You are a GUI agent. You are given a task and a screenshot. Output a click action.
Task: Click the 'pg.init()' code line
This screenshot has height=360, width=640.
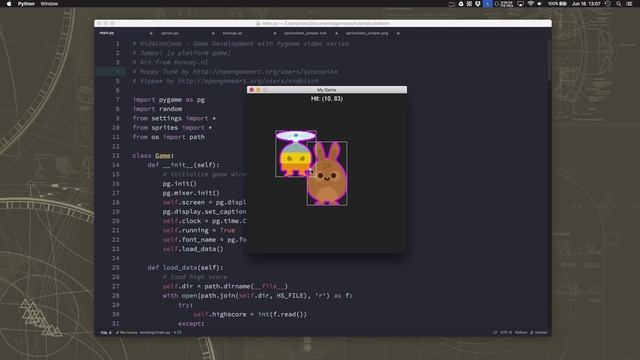point(180,184)
